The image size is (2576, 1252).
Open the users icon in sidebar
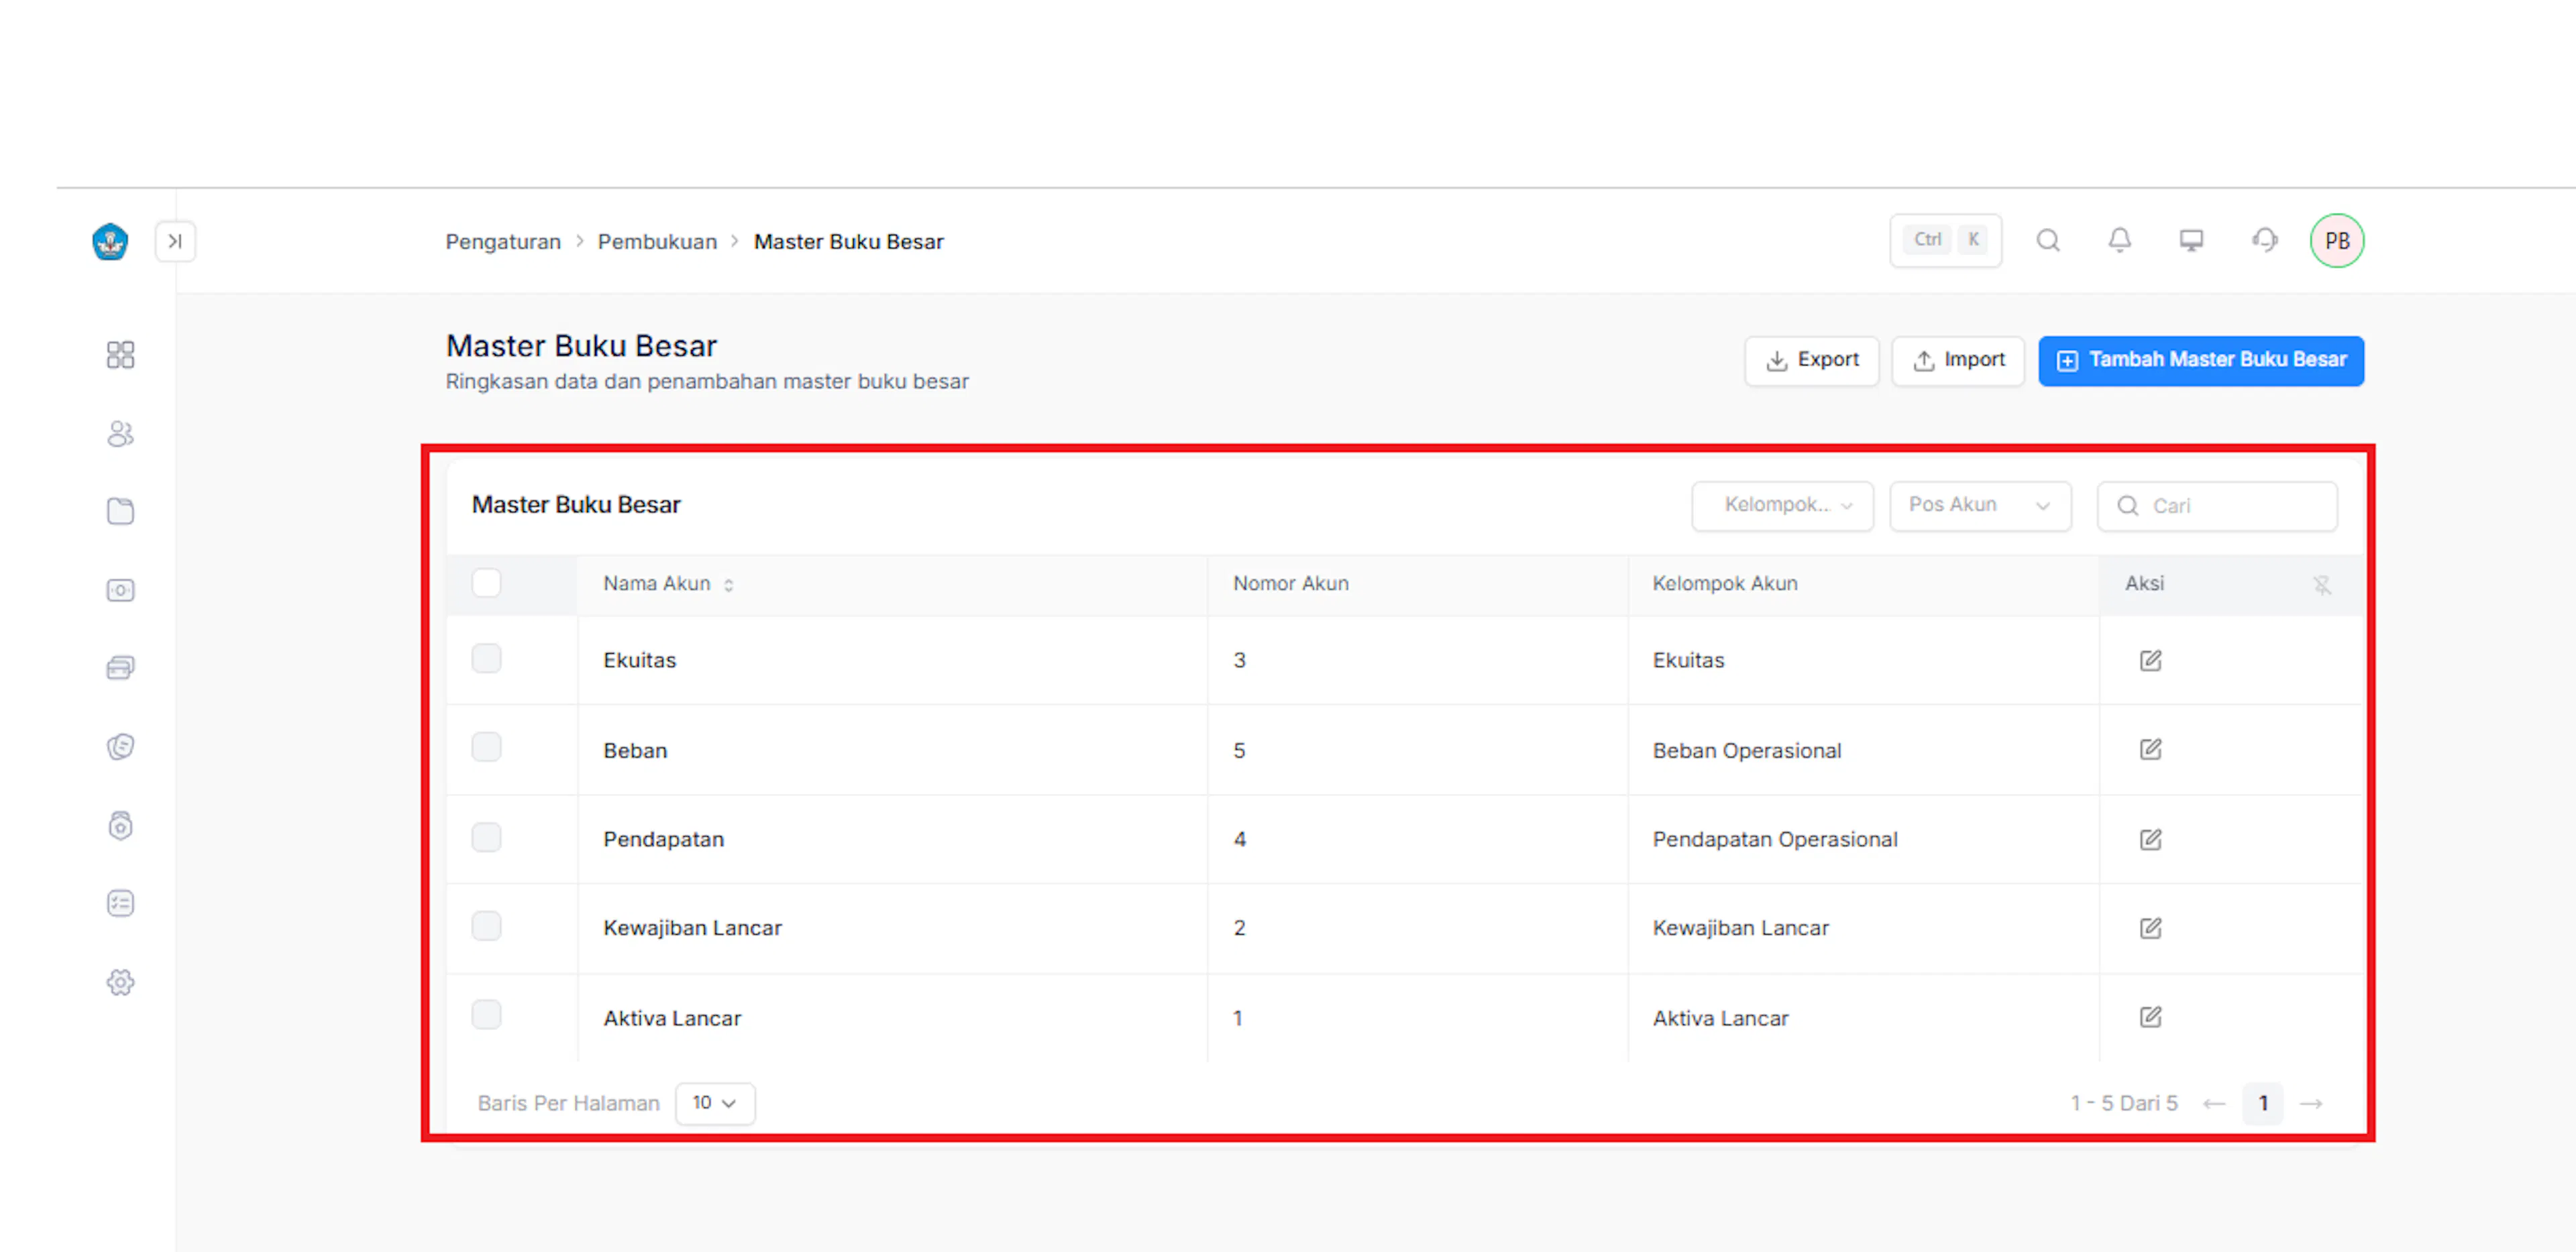120,433
